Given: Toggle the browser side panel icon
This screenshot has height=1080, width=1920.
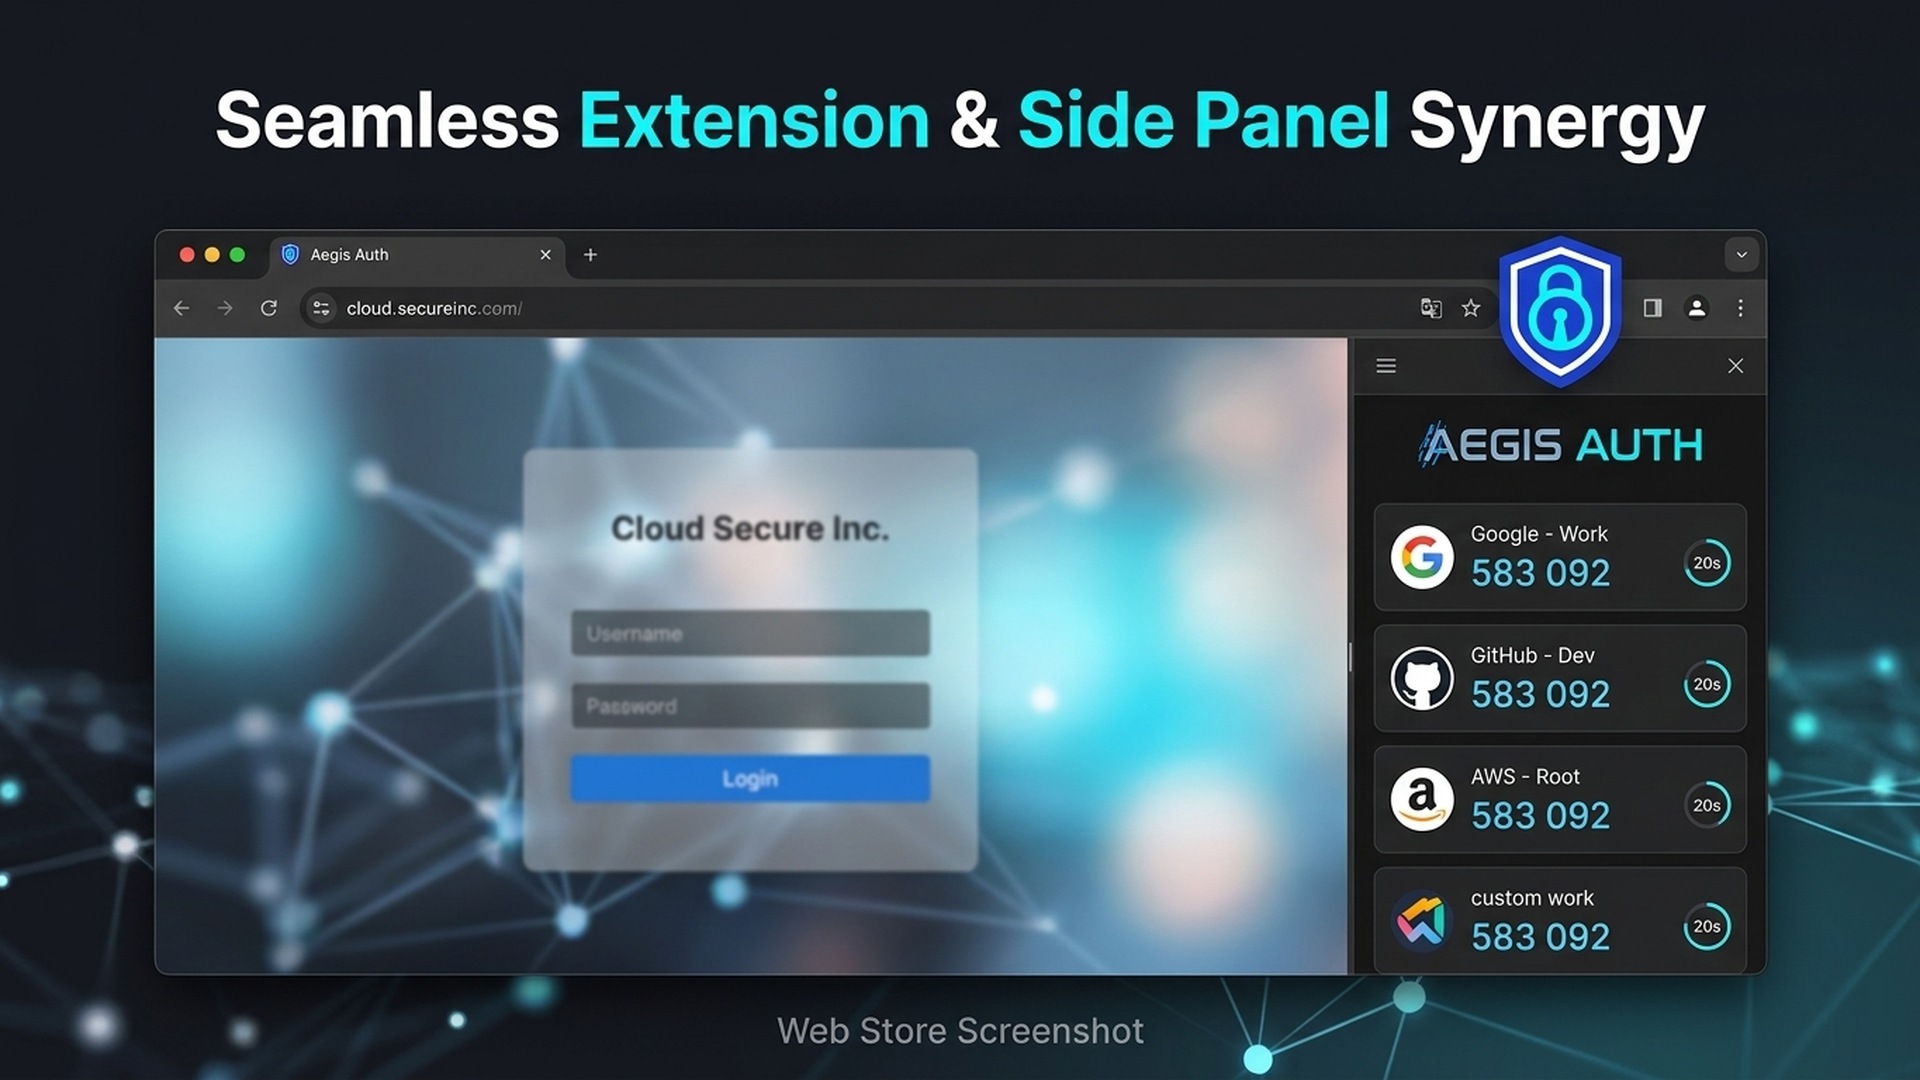Looking at the screenshot, I should point(1652,308).
